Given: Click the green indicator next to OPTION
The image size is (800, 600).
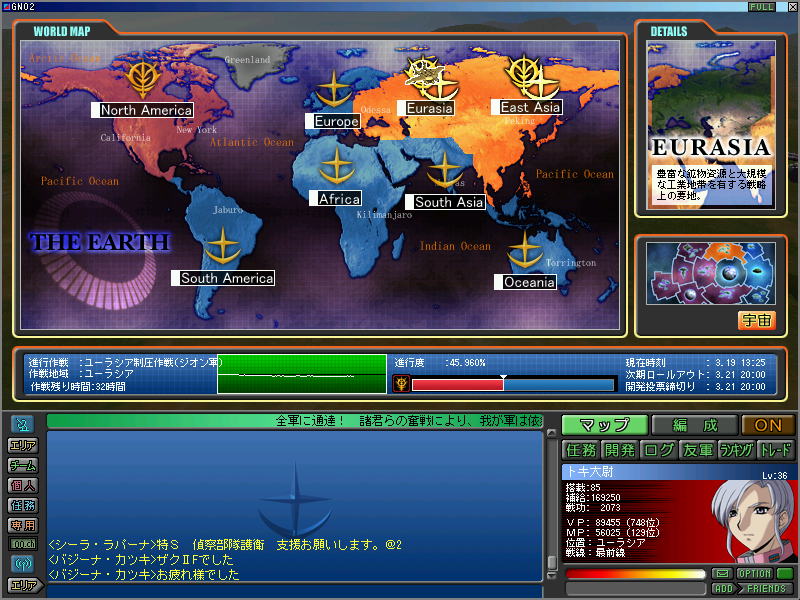Looking at the screenshot, I should pos(784,573).
